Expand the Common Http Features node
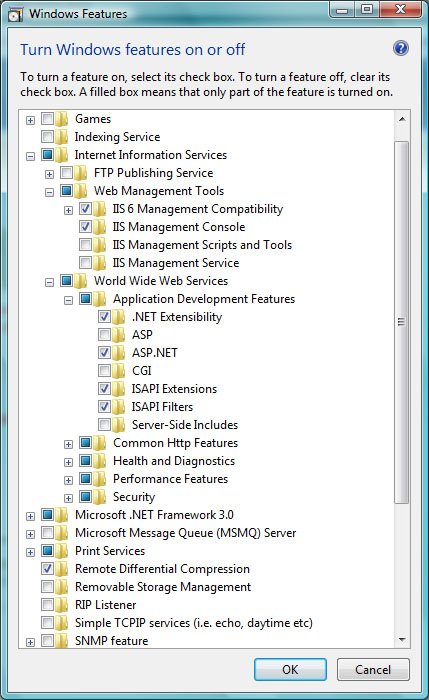The width and height of the screenshot is (429, 700). tap(68, 444)
